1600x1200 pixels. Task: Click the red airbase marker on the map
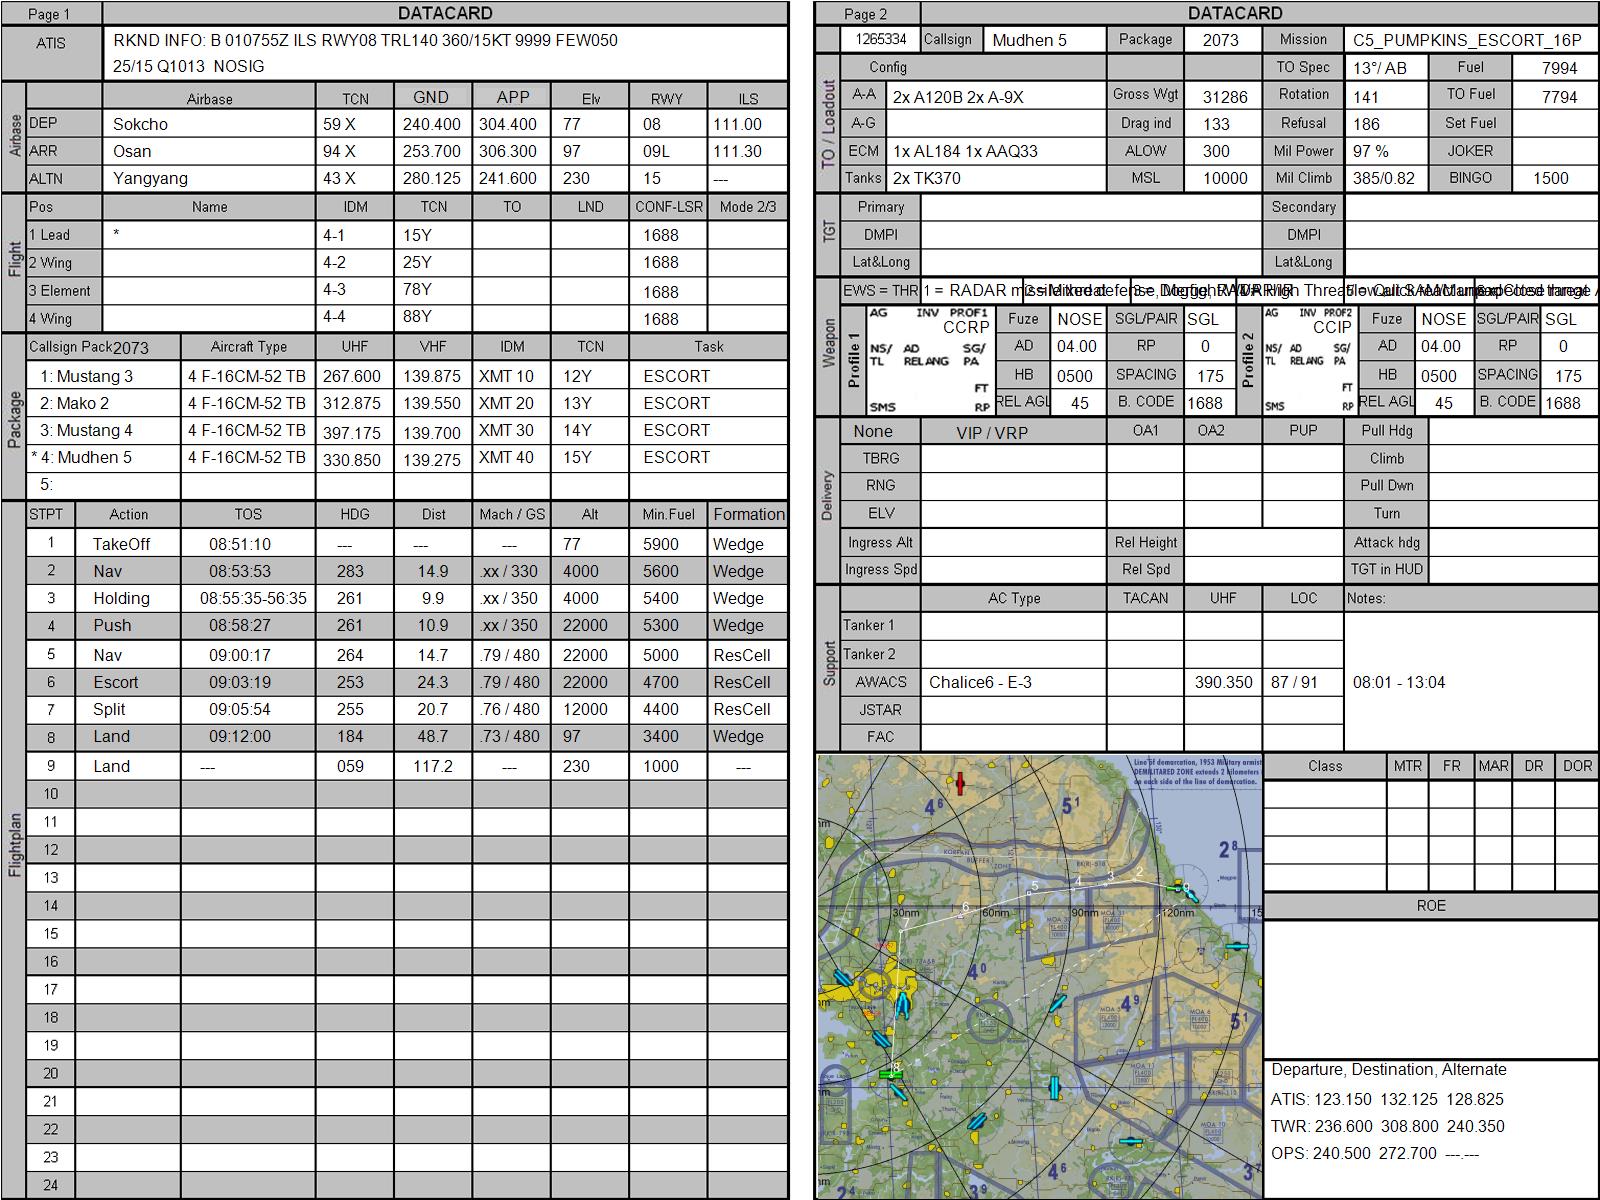[x=960, y=783]
